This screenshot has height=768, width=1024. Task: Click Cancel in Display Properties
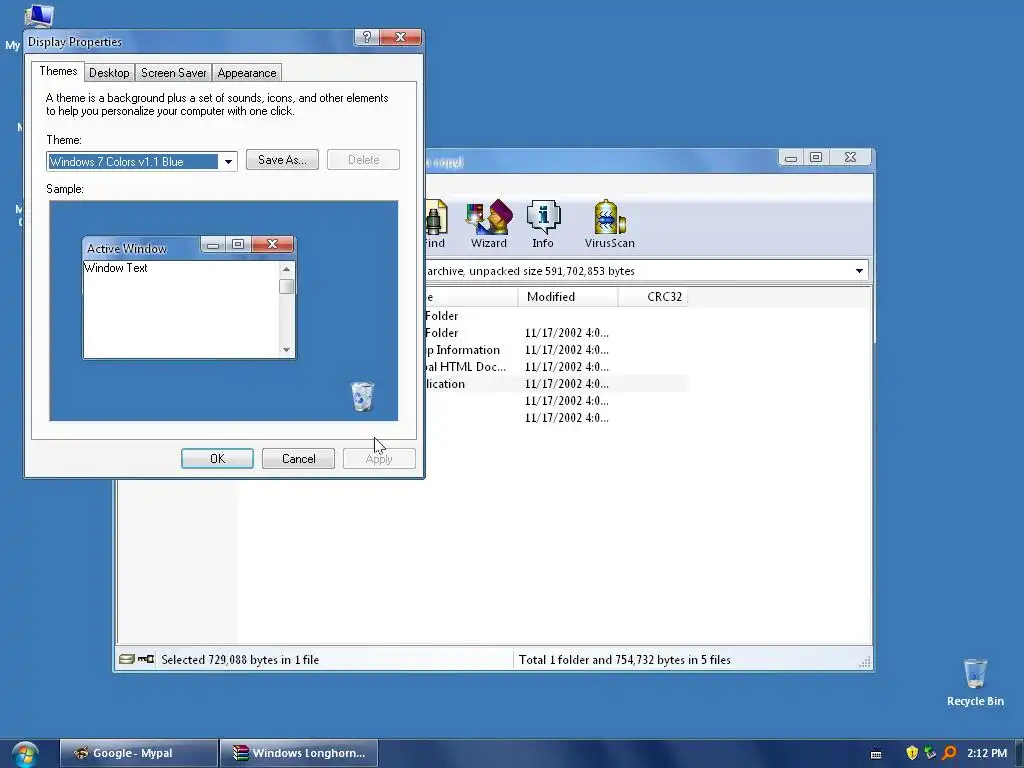coord(298,458)
